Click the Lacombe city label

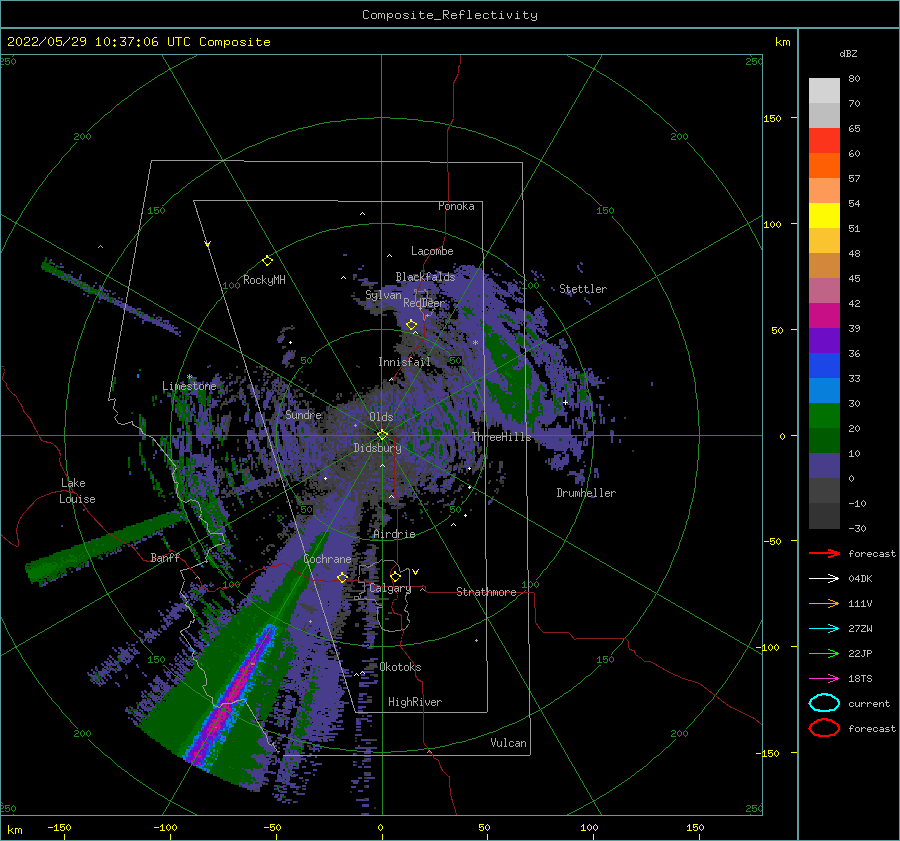[432, 251]
